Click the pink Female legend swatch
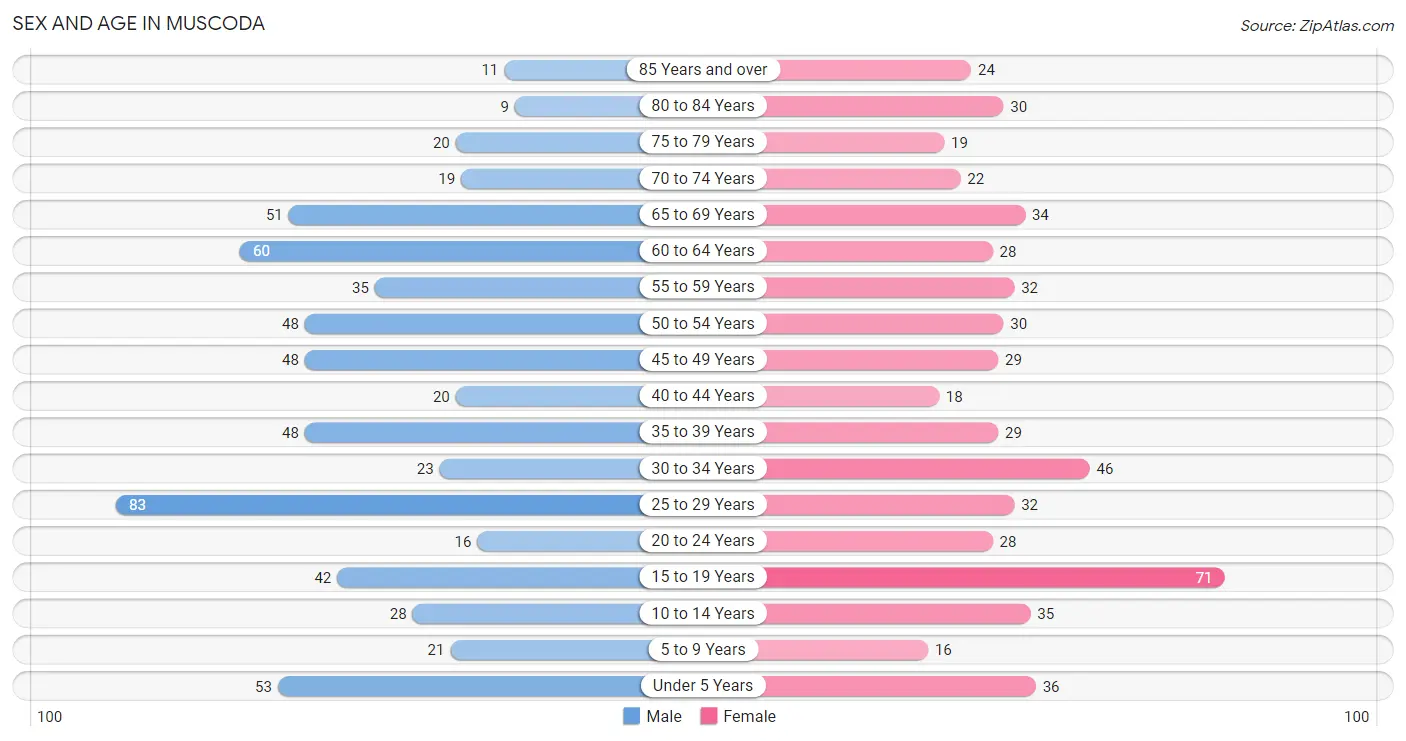Viewport: 1406px width, 741px height. (x=709, y=716)
